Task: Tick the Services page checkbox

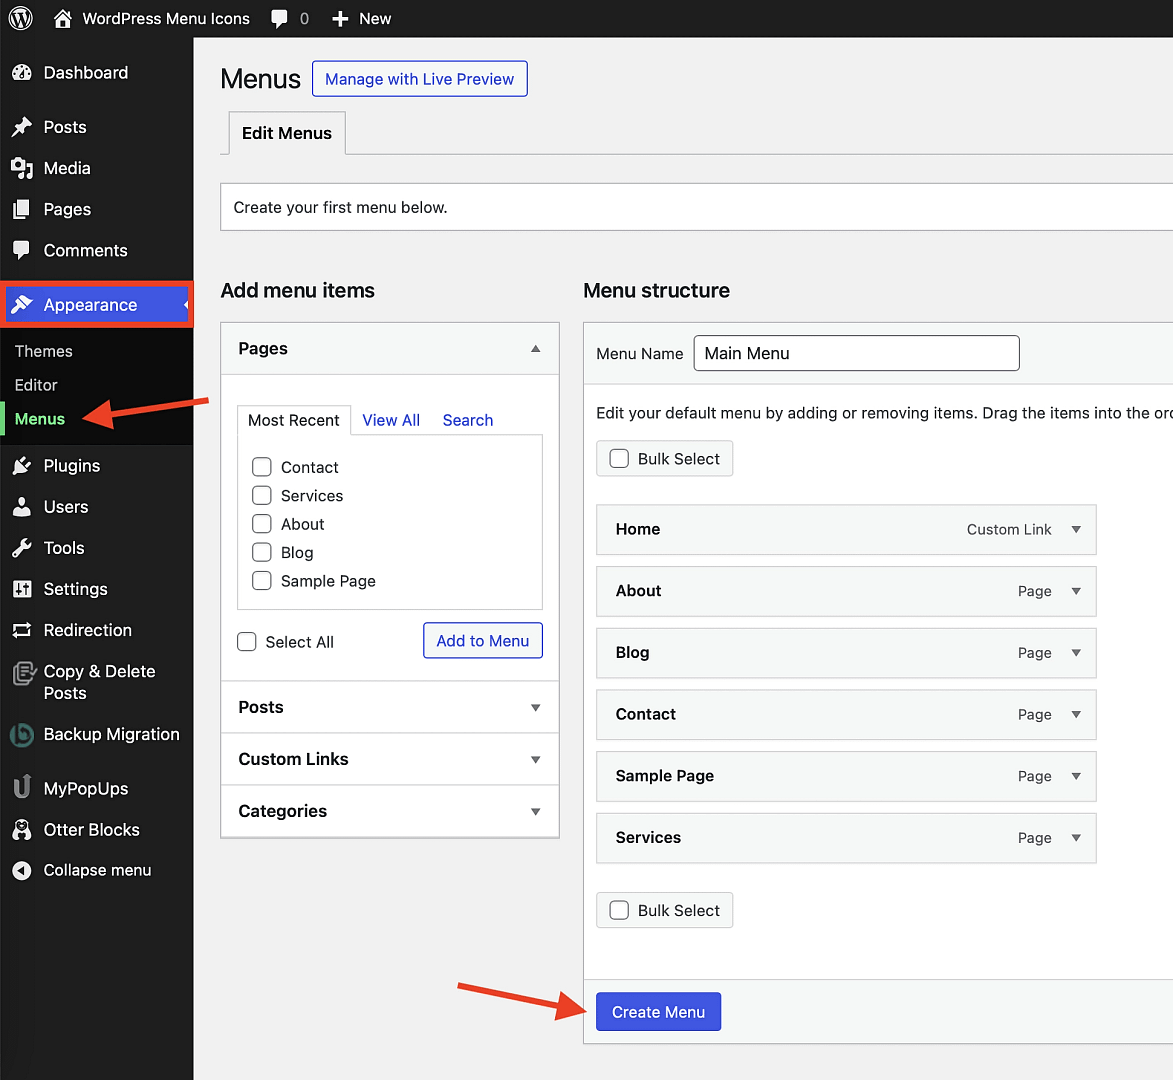Action: [262, 495]
